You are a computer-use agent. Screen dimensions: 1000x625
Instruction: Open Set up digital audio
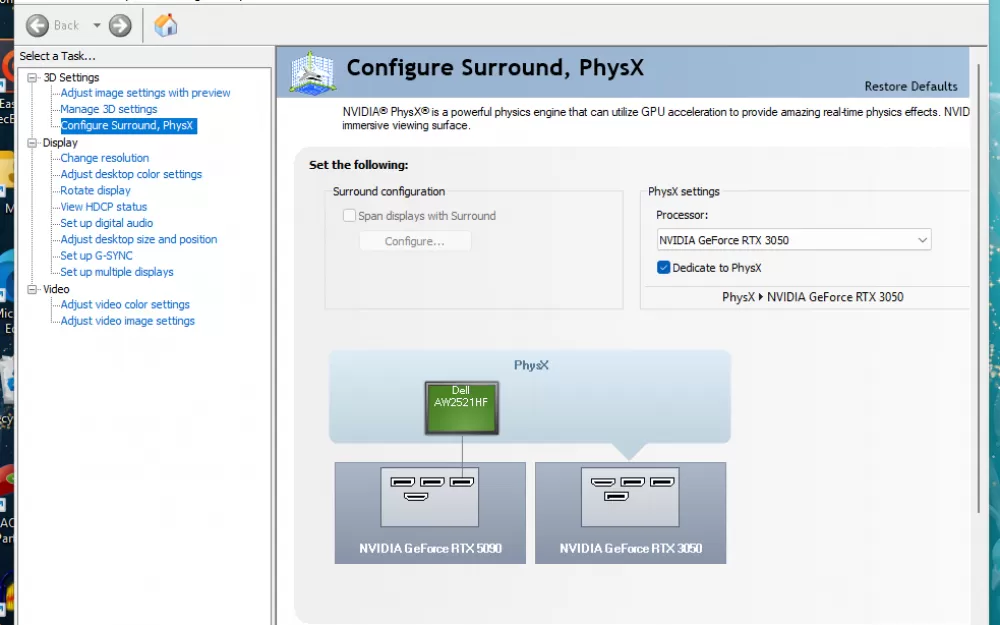(107, 223)
